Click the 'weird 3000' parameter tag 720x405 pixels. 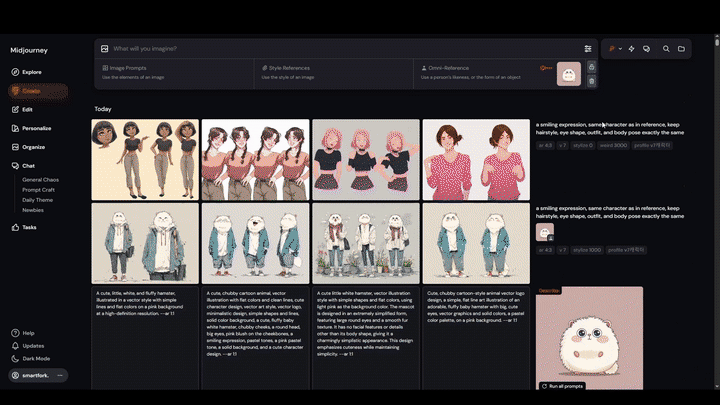coord(613,146)
